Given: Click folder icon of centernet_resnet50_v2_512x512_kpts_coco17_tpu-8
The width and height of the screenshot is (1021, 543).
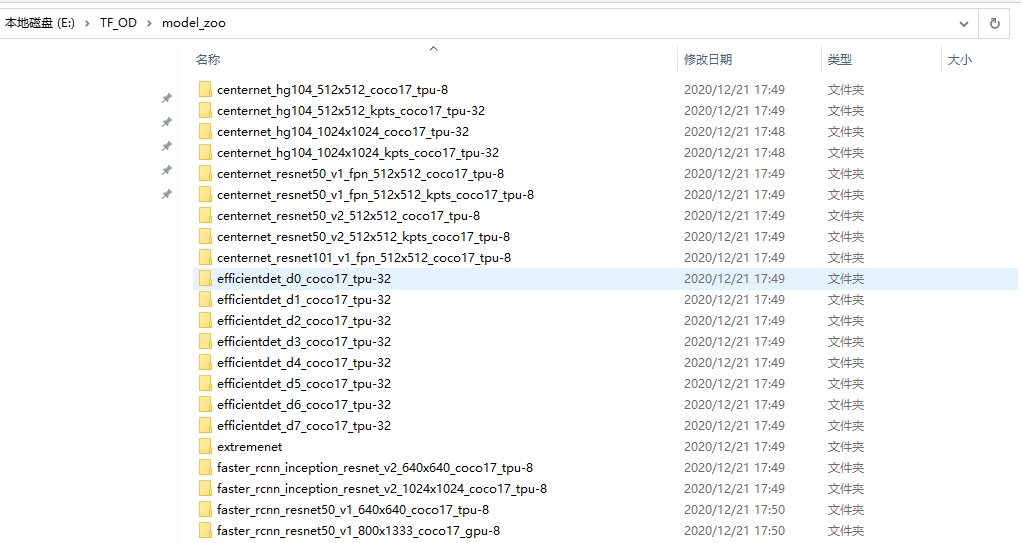Looking at the screenshot, I should (x=205, y=236).
